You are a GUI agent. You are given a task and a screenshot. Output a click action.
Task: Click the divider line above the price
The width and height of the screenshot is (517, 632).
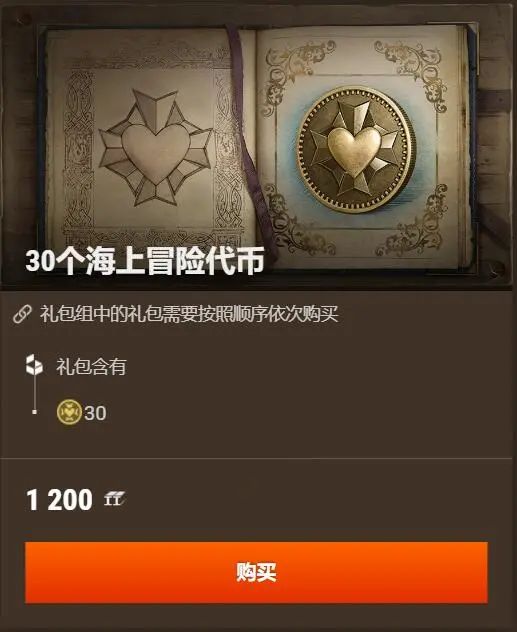256,458
